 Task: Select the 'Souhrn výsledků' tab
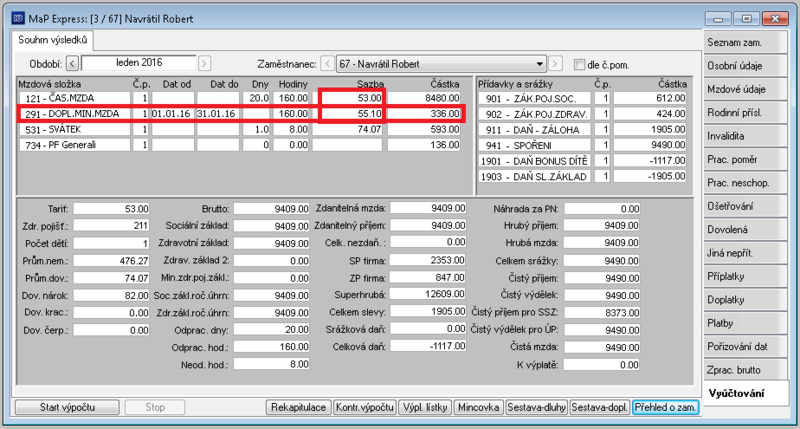tap(53, 40)
